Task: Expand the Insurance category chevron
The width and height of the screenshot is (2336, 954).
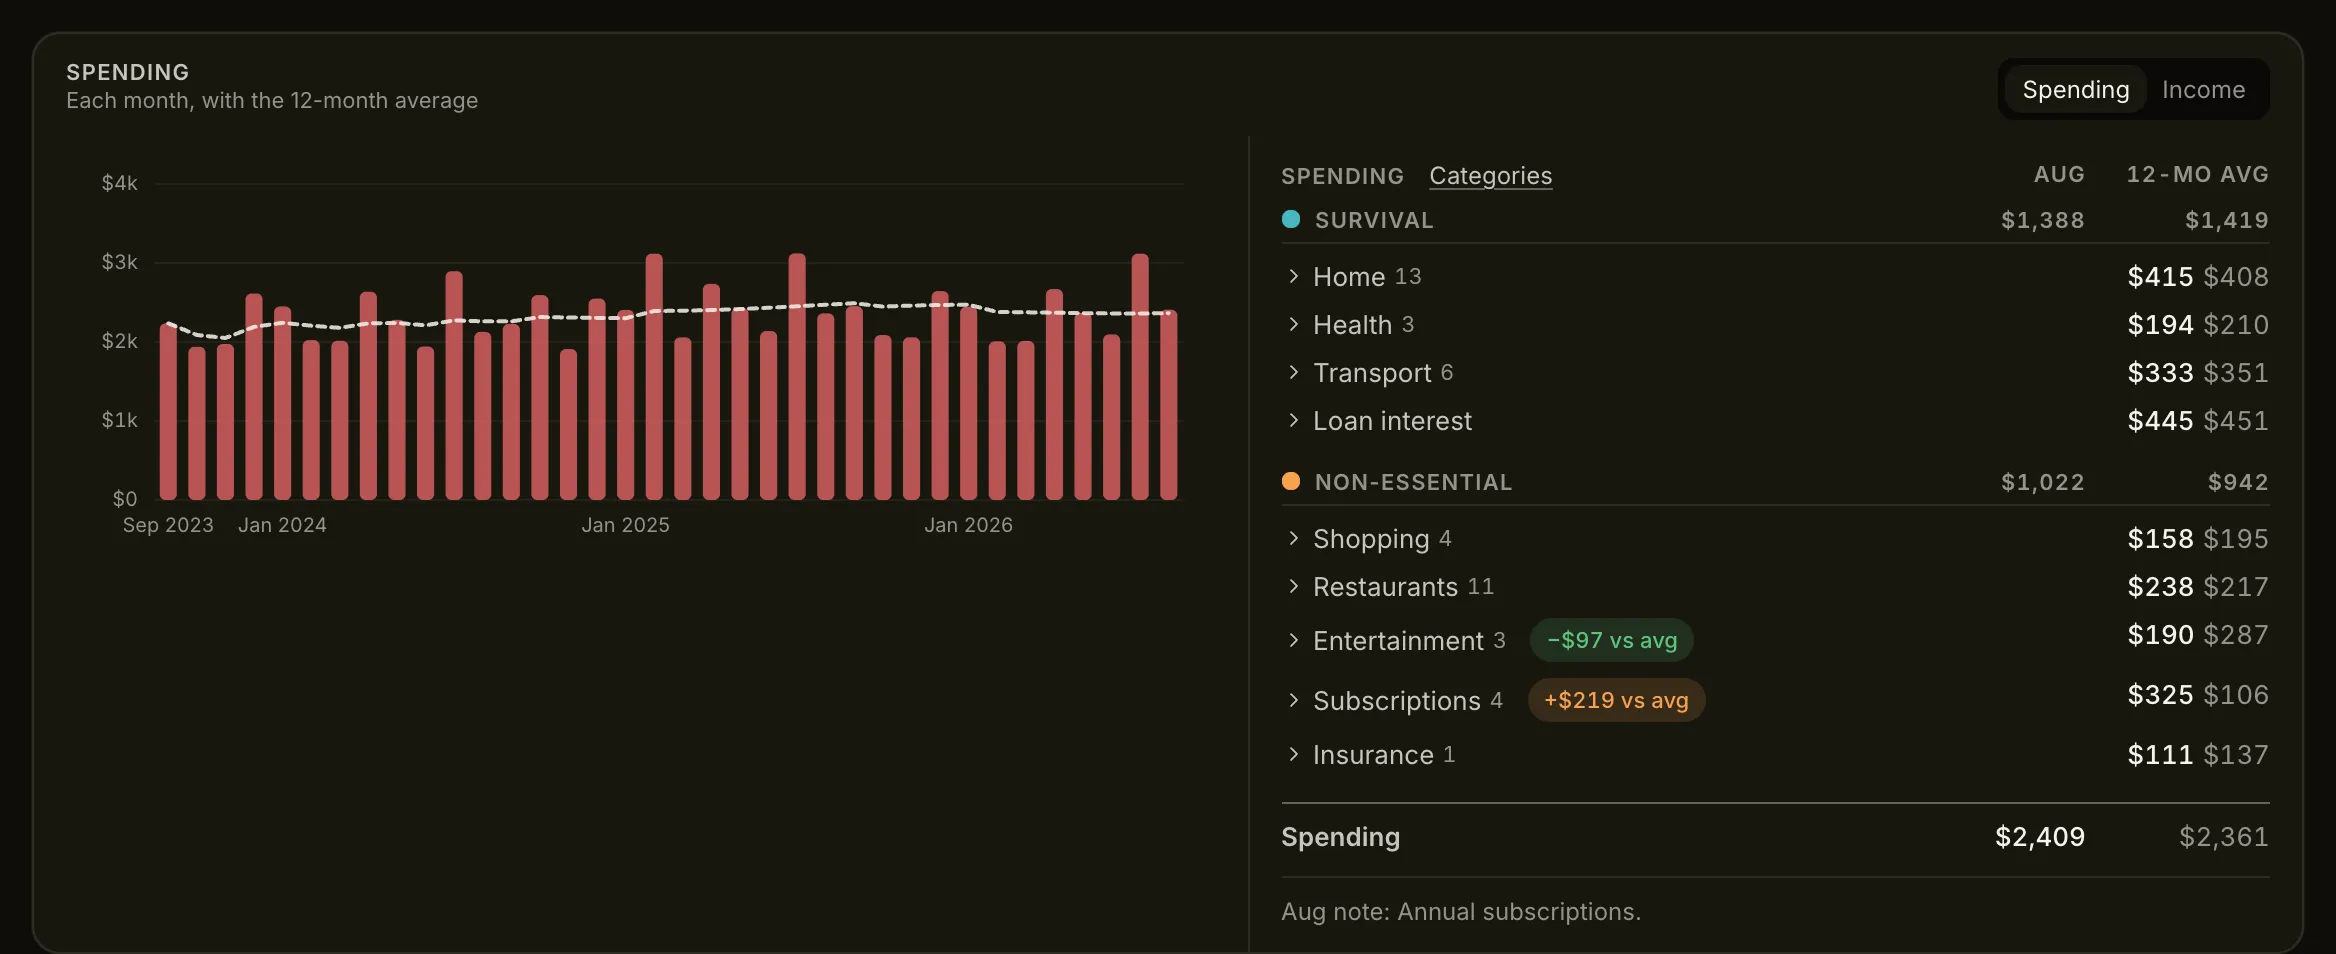Action: (x=1293, y=754)
